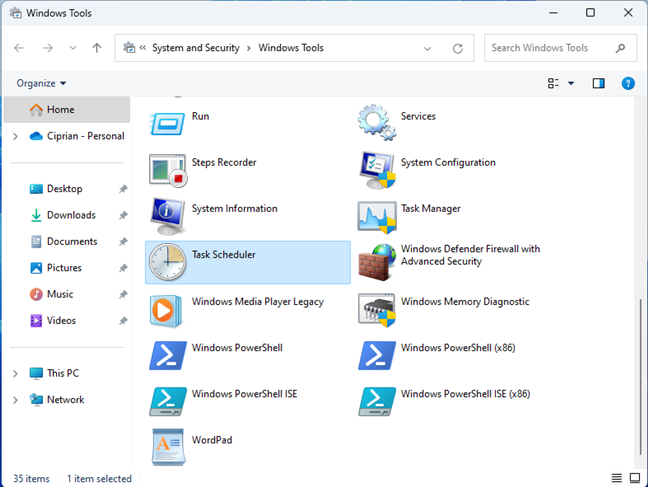Screen dimensions: 648x487
Task: Click System and Security breadcrumb
Action: pyautogui.click(x=196, y=48)
